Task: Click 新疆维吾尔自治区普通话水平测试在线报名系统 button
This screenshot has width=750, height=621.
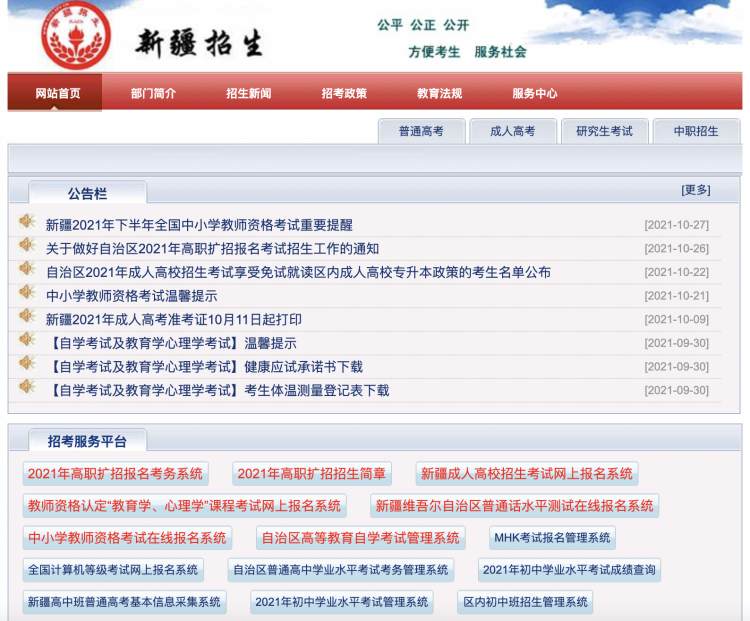Action: point(514,506)
